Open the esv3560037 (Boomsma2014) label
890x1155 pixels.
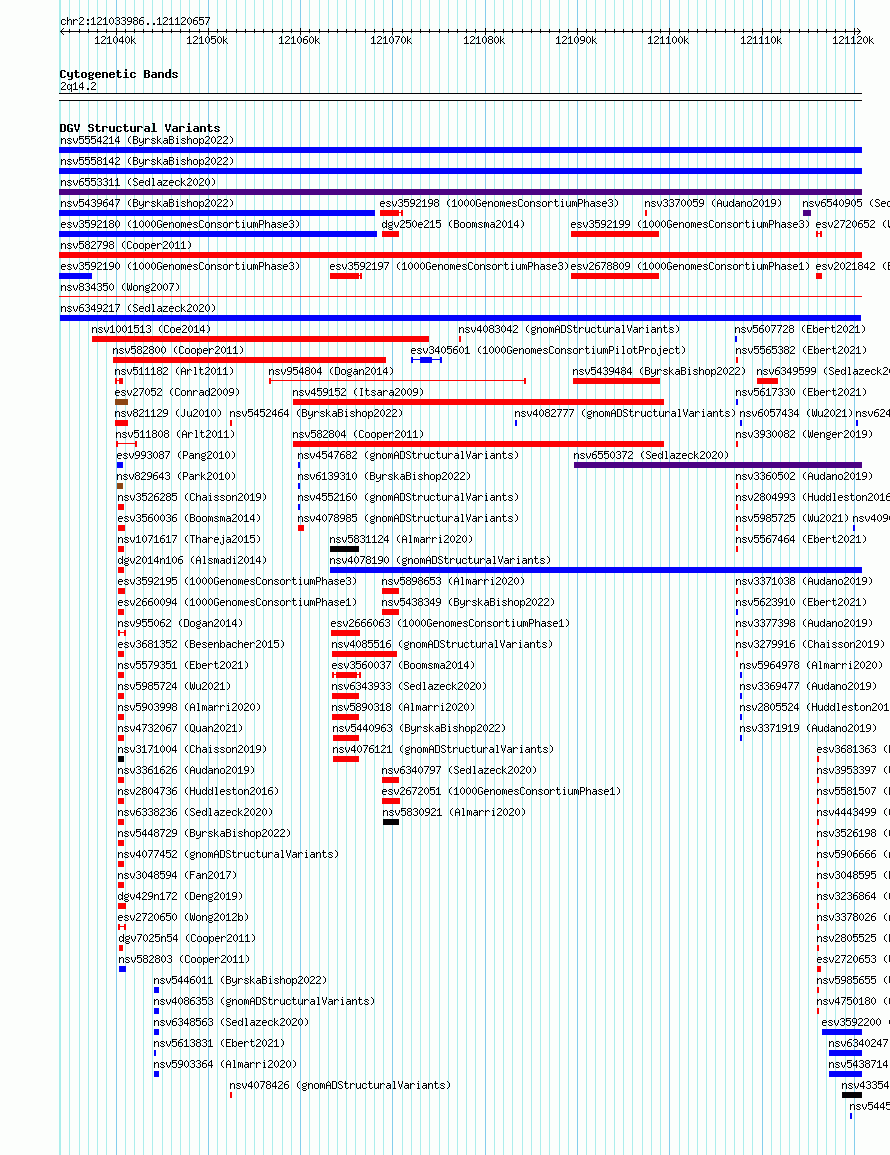click(403, 665)
